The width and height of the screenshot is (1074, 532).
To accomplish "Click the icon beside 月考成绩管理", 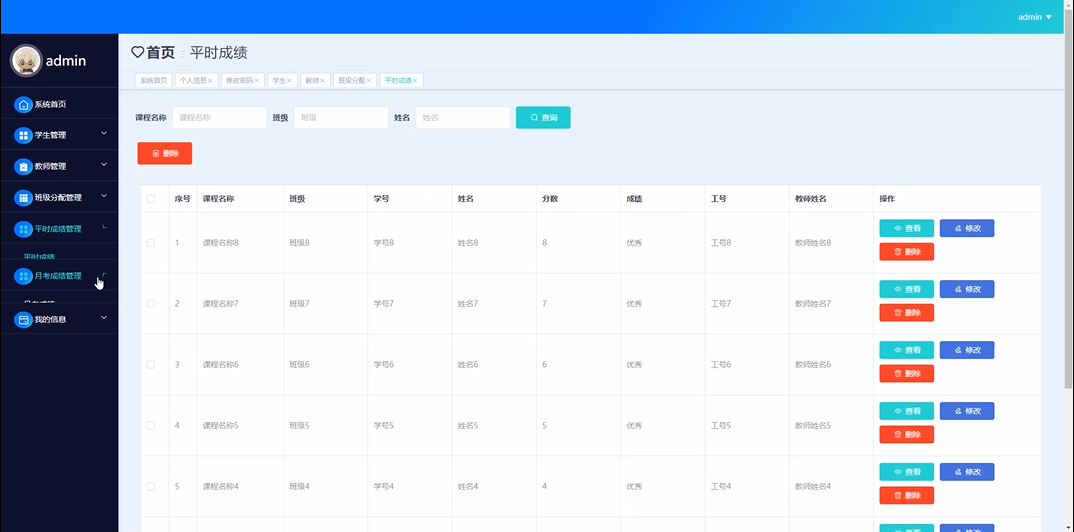I will coord(23,276).
